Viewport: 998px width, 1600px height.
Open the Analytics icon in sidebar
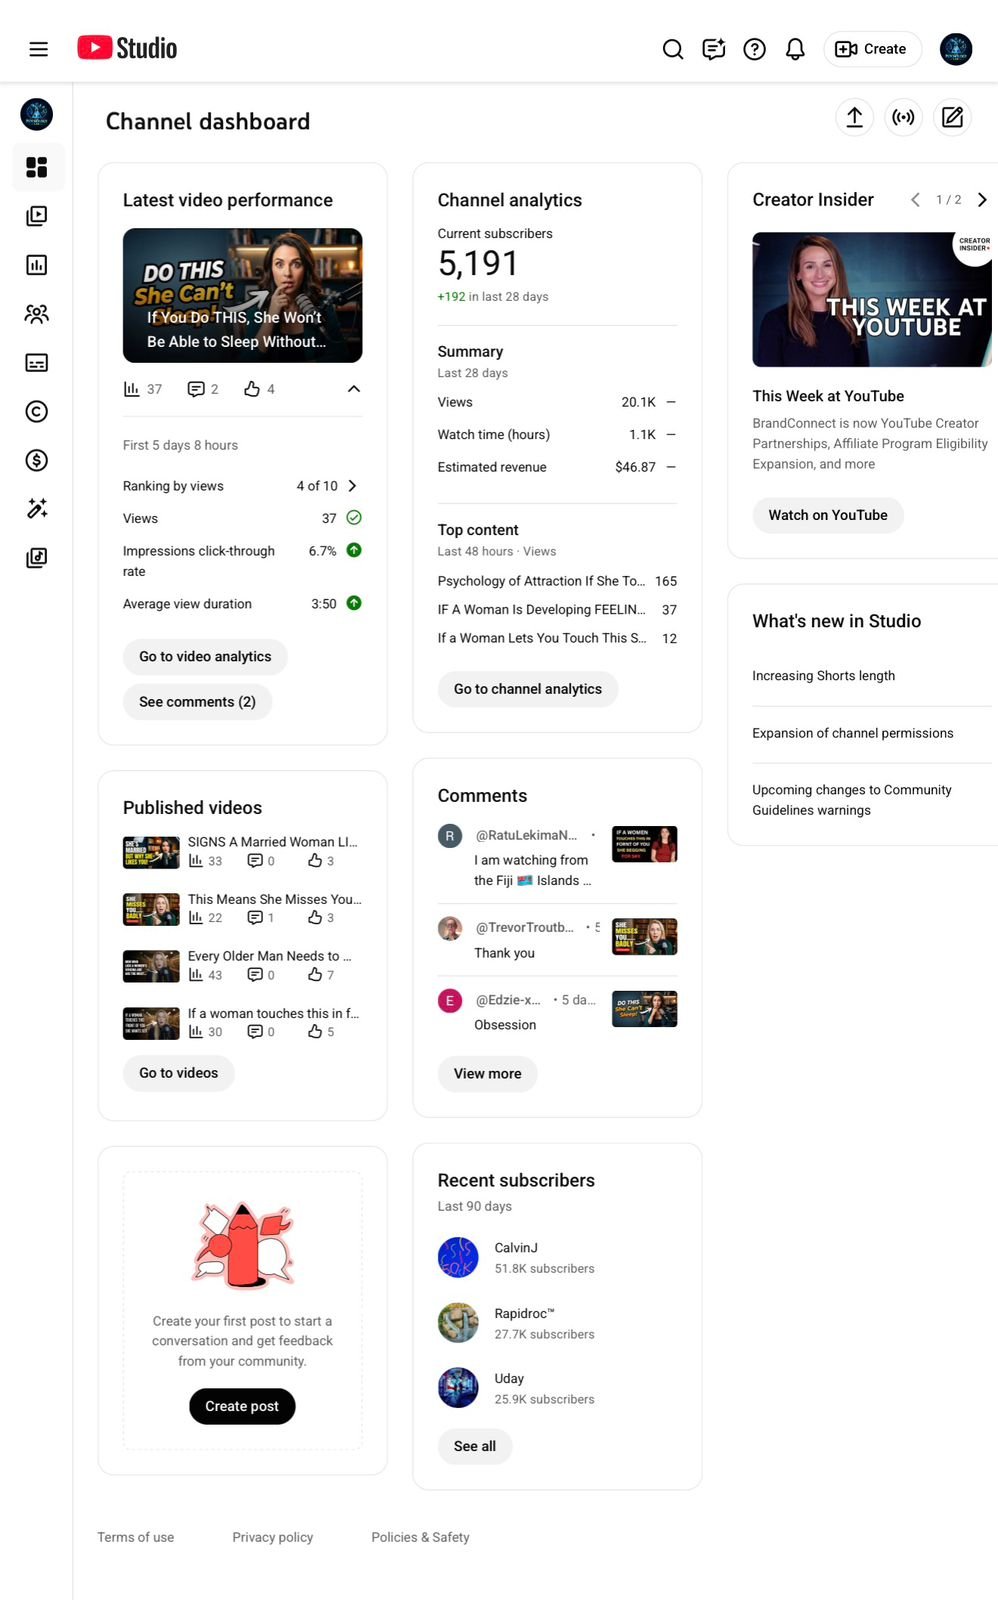(x=37, y=265)
